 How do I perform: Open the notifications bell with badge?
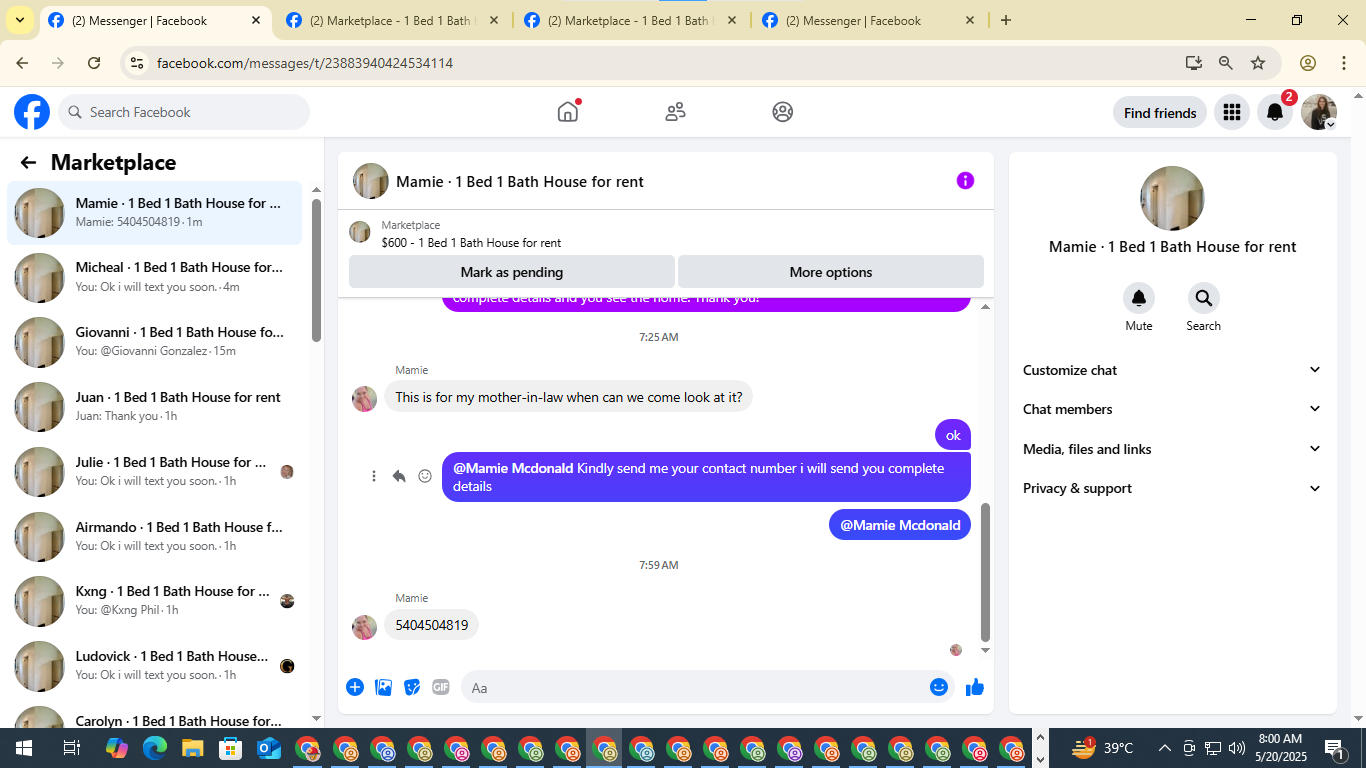coord(1275,112)
